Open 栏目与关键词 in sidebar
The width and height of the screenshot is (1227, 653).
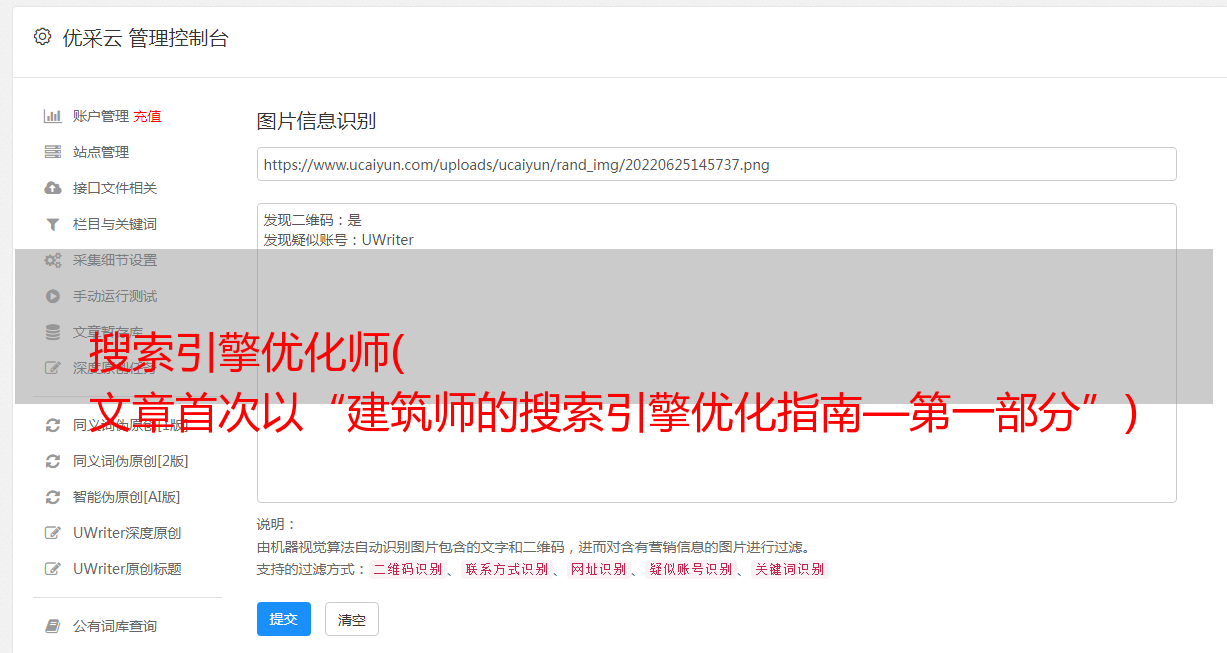(x=115, y=224)
